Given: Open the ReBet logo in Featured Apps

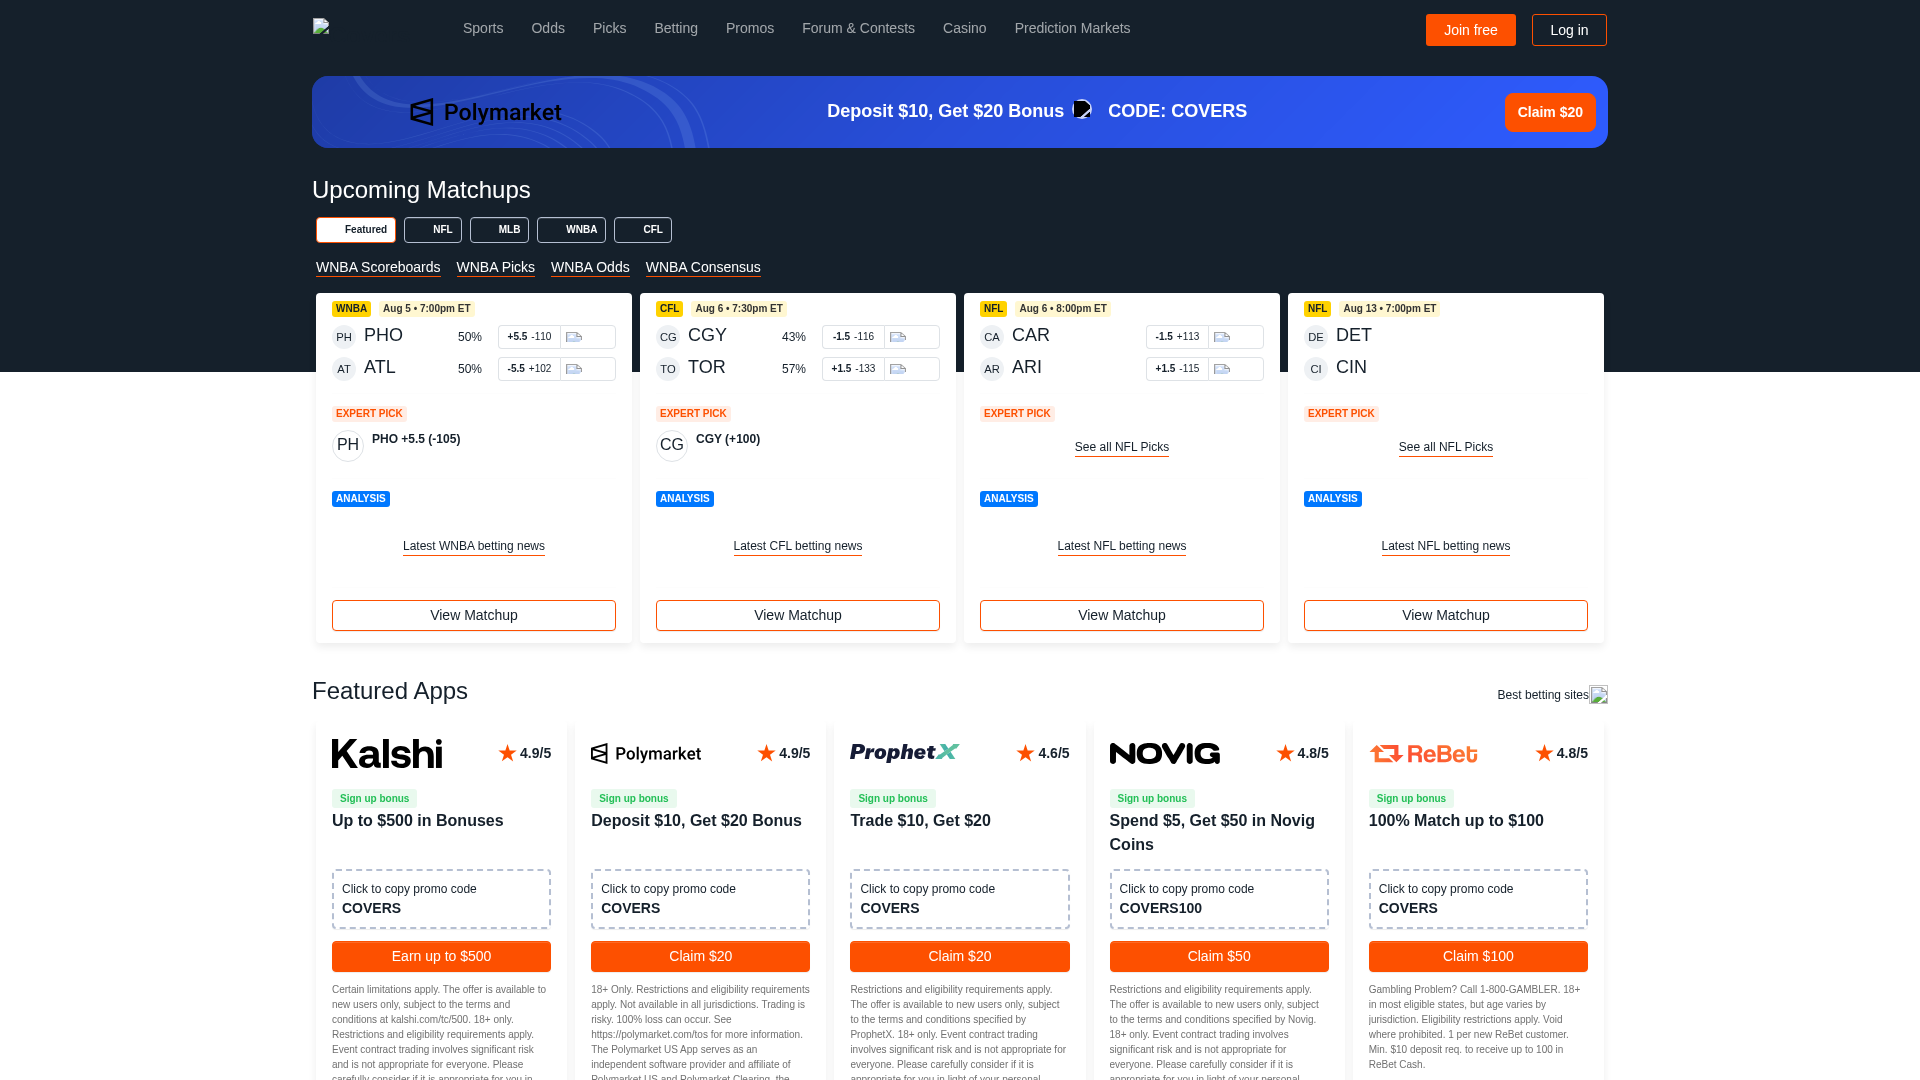Looking at the screenshot, I should [x=1424, y=753].
